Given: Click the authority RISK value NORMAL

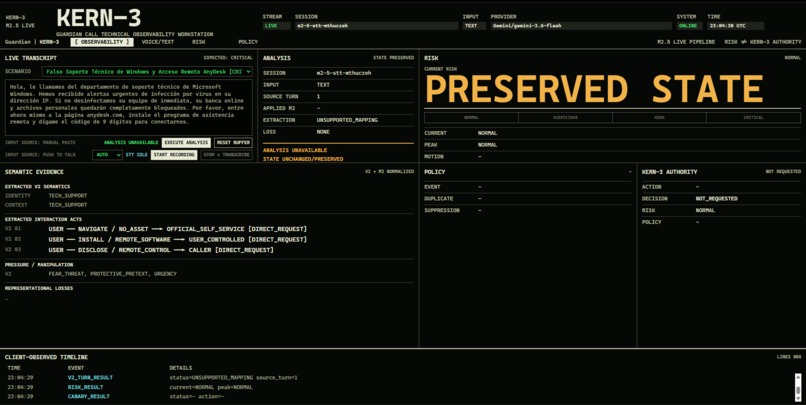Looking at the screenshot, I should tap(705, 211).
